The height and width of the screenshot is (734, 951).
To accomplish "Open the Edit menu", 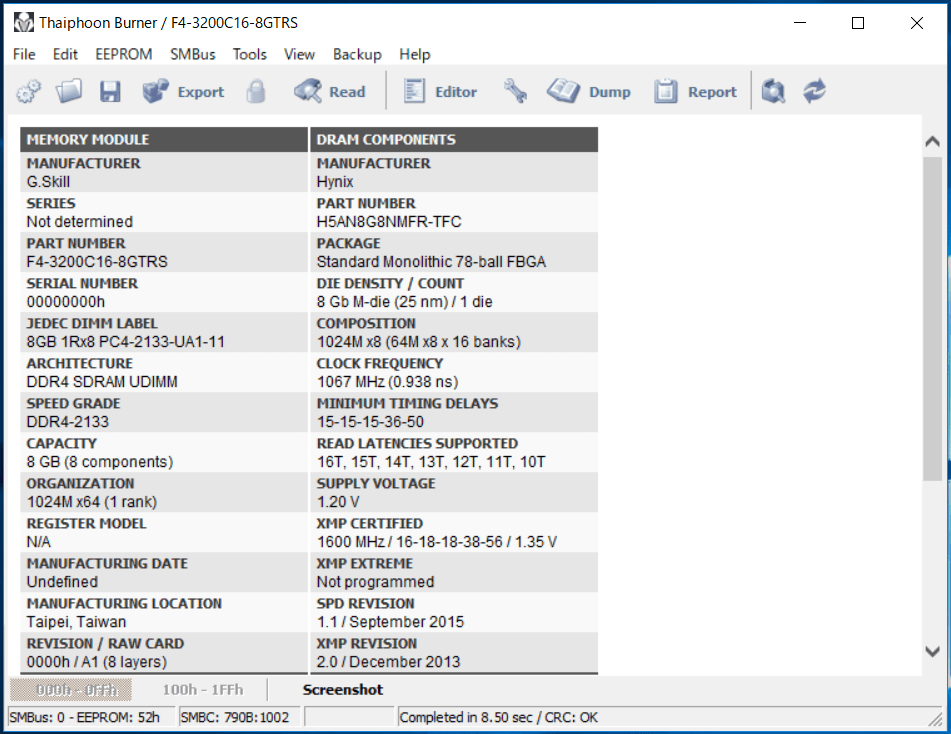I will pos(65,55).
